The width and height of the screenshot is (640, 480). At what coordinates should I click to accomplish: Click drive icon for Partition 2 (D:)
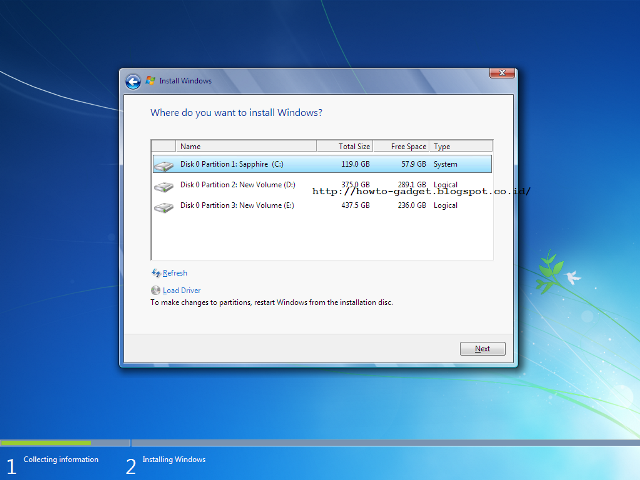tap(164, 187)
